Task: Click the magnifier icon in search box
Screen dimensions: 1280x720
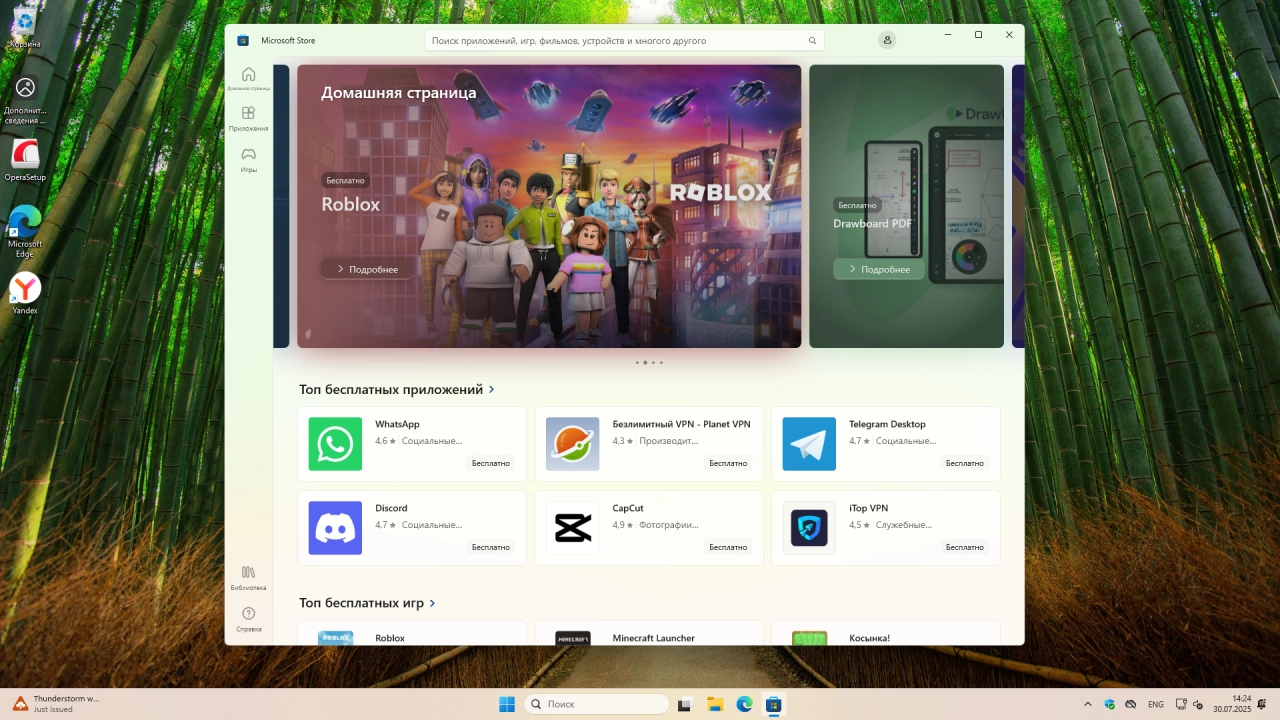Action: (812, 41)
